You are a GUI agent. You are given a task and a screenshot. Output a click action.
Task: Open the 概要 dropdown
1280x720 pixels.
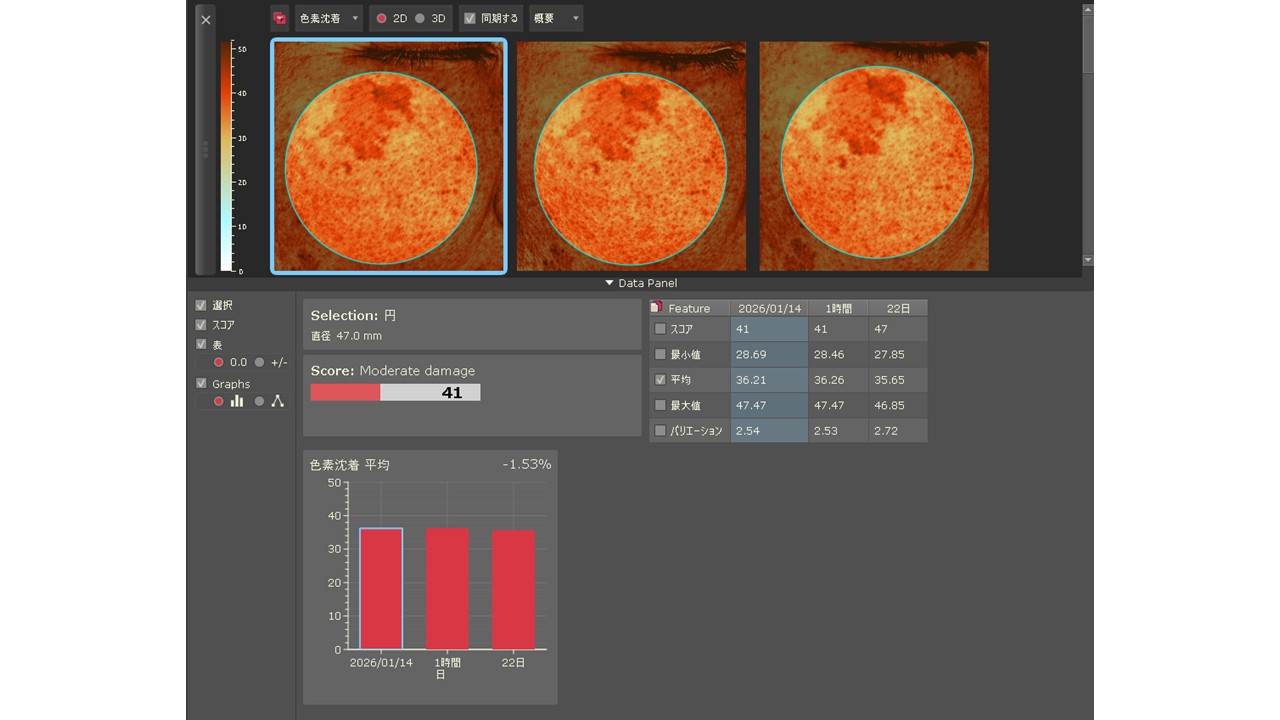point(556,19)
